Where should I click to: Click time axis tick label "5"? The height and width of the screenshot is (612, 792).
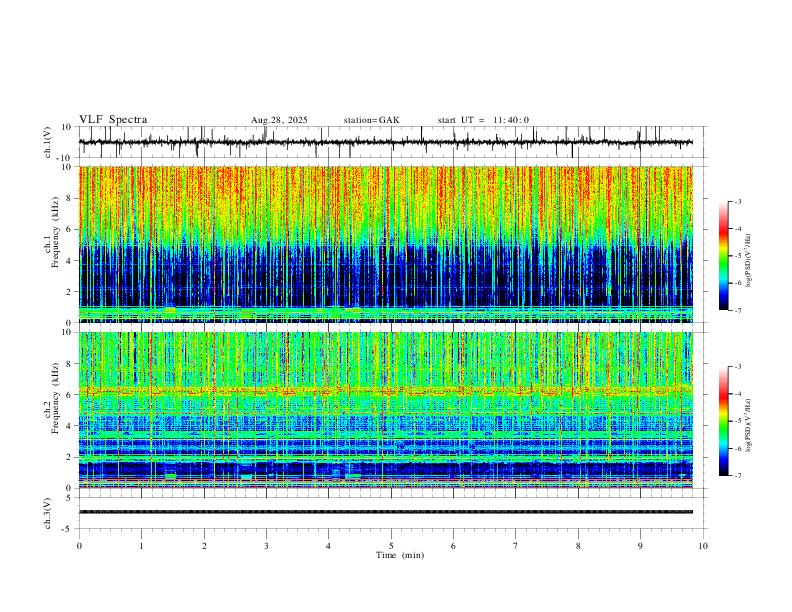[391, 546]
